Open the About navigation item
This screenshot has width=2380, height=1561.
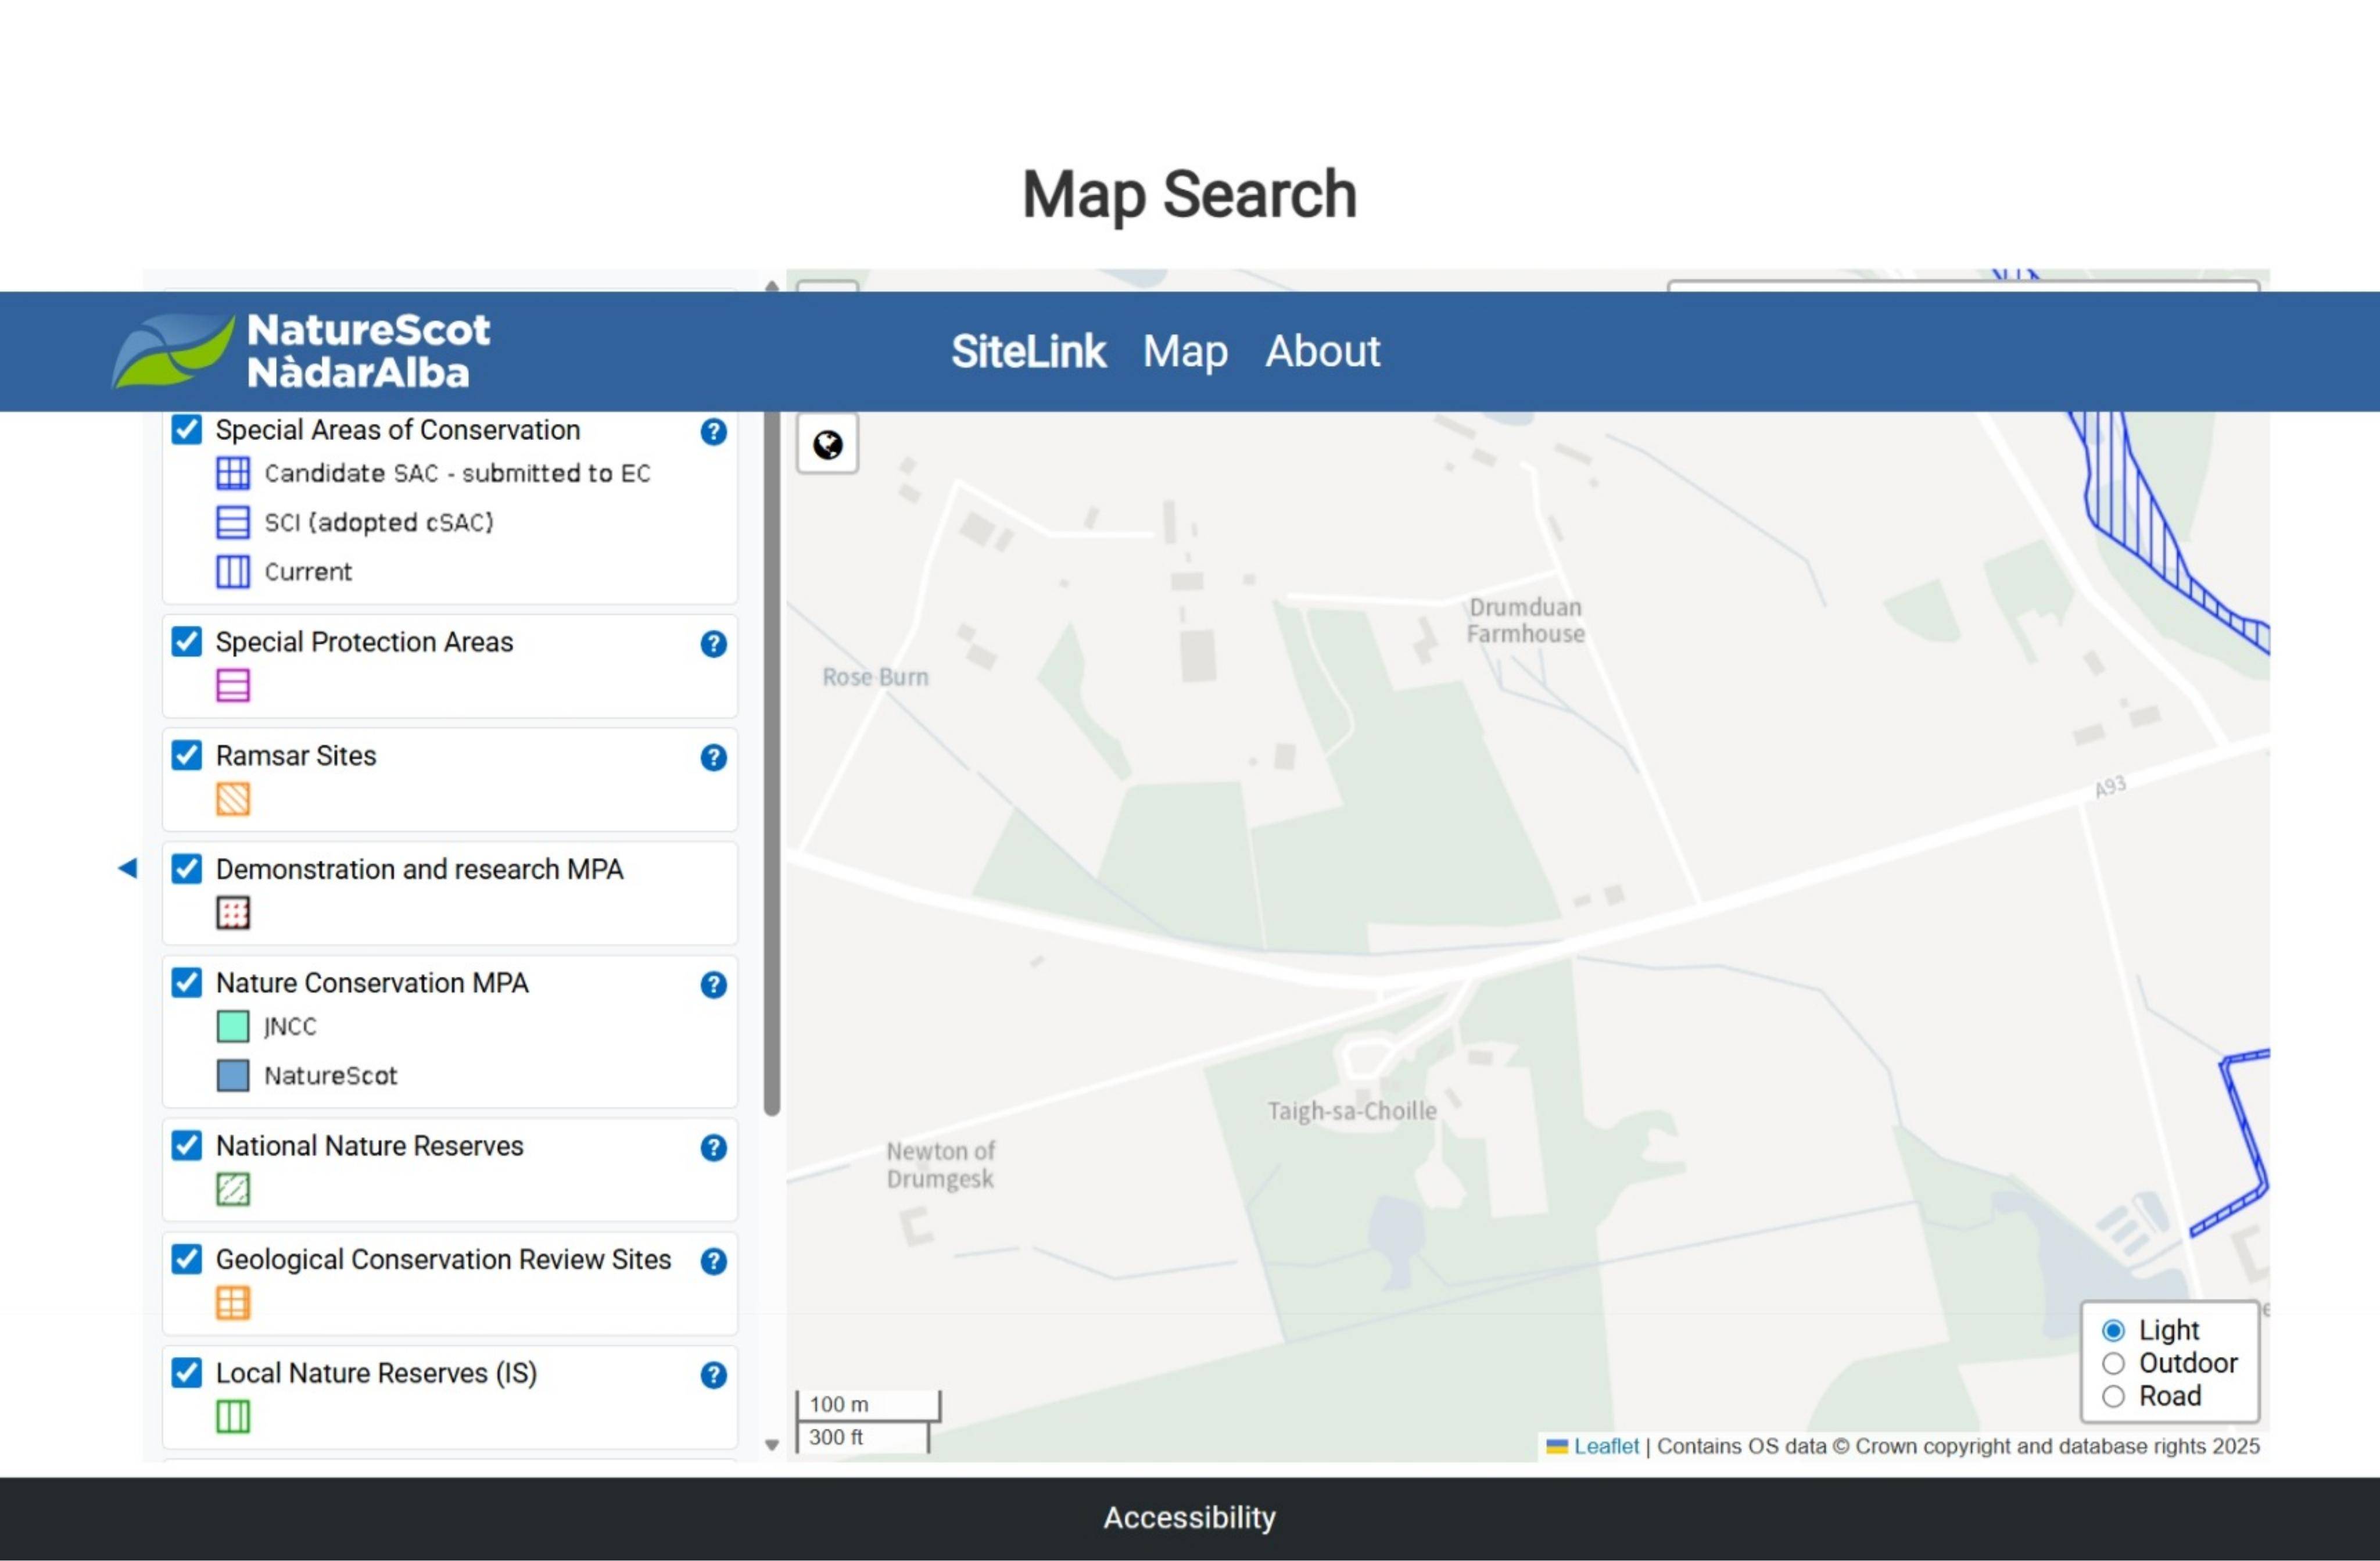[x=1322, y=352]
